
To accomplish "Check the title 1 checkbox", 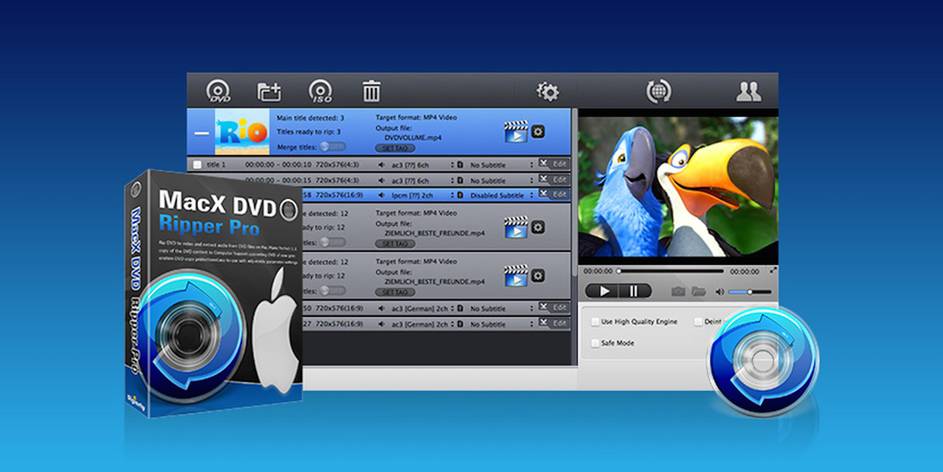I will point(197,164).
